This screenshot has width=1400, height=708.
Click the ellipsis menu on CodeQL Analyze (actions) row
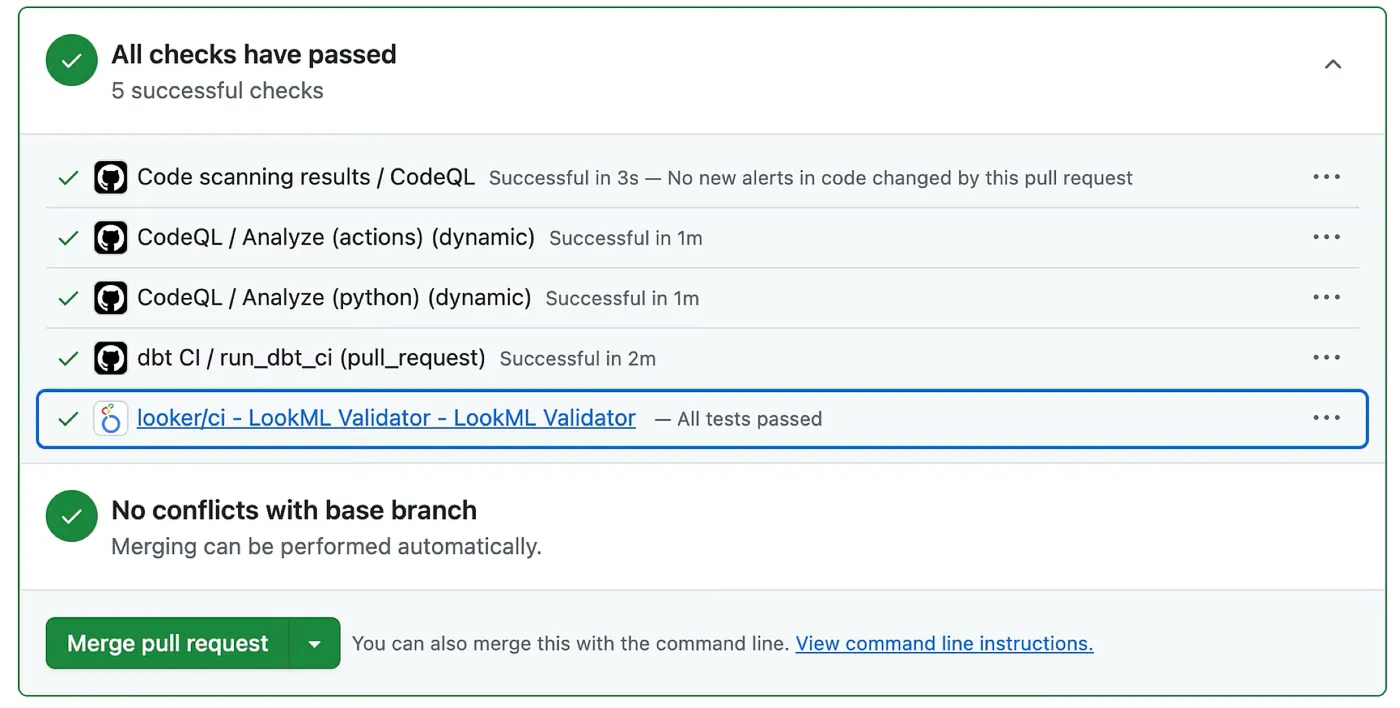(x=1326, y=237)
